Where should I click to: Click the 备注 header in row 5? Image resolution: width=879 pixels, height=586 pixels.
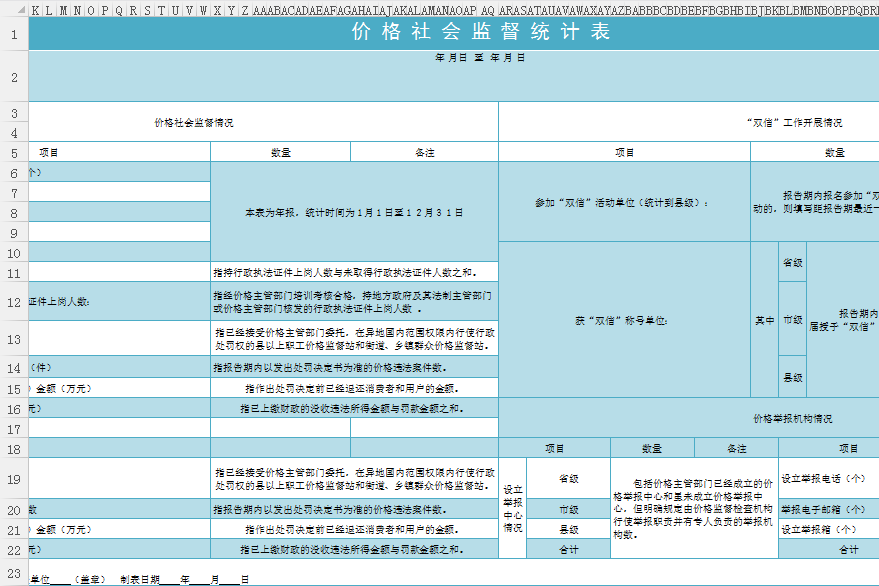pyautogui.click(x=424, y=152)
